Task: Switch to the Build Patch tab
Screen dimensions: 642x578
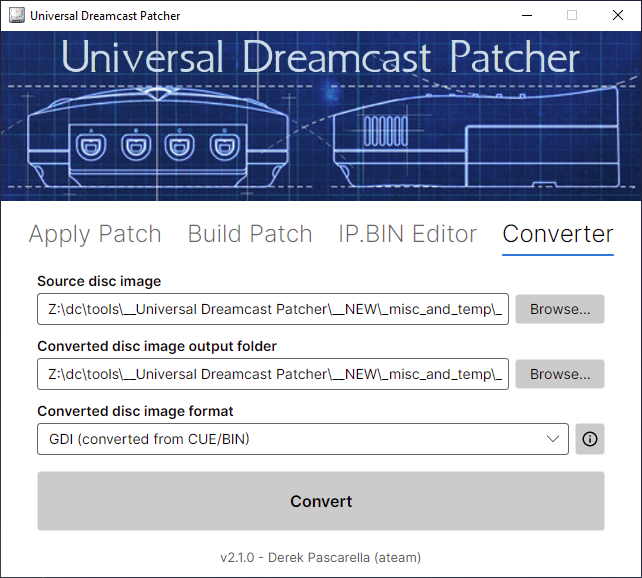Action: (x=250, y=234)
